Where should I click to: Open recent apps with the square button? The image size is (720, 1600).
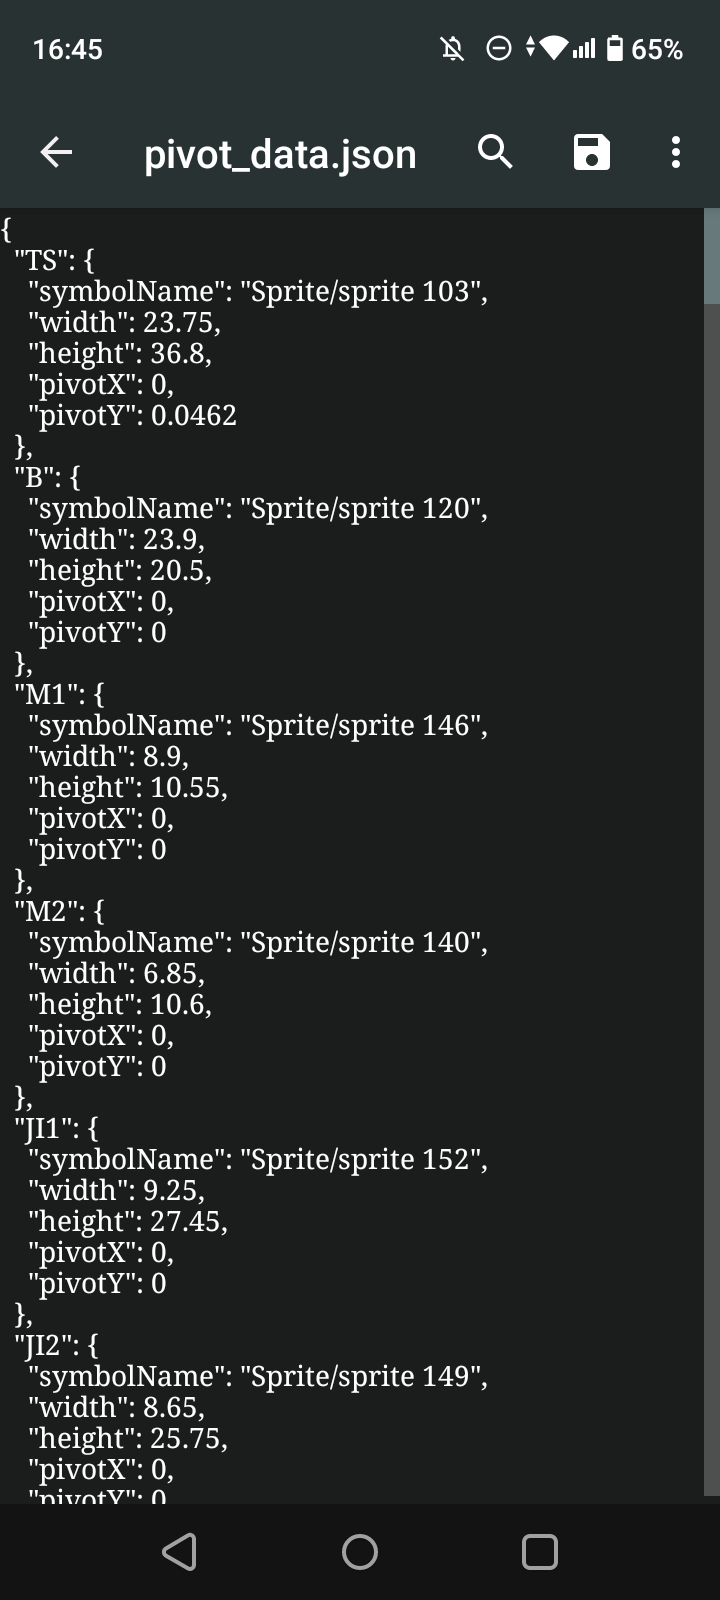point(540,1552)
